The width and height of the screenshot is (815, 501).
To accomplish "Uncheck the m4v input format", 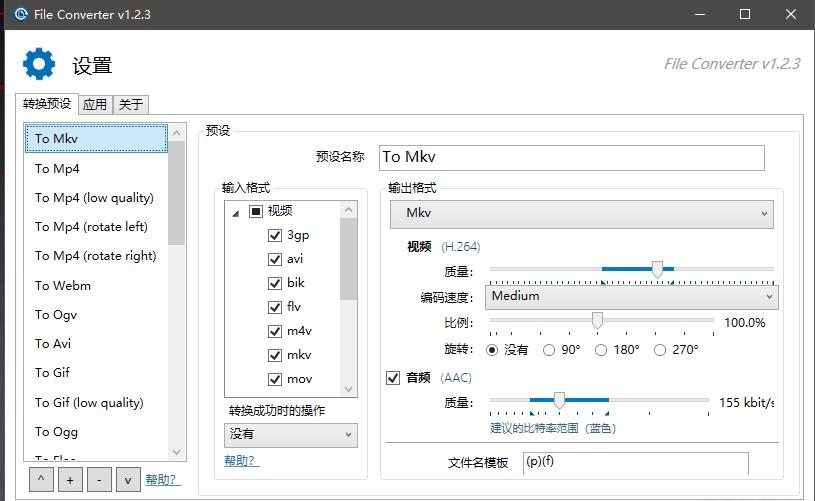I will click(x=274, y=331).
